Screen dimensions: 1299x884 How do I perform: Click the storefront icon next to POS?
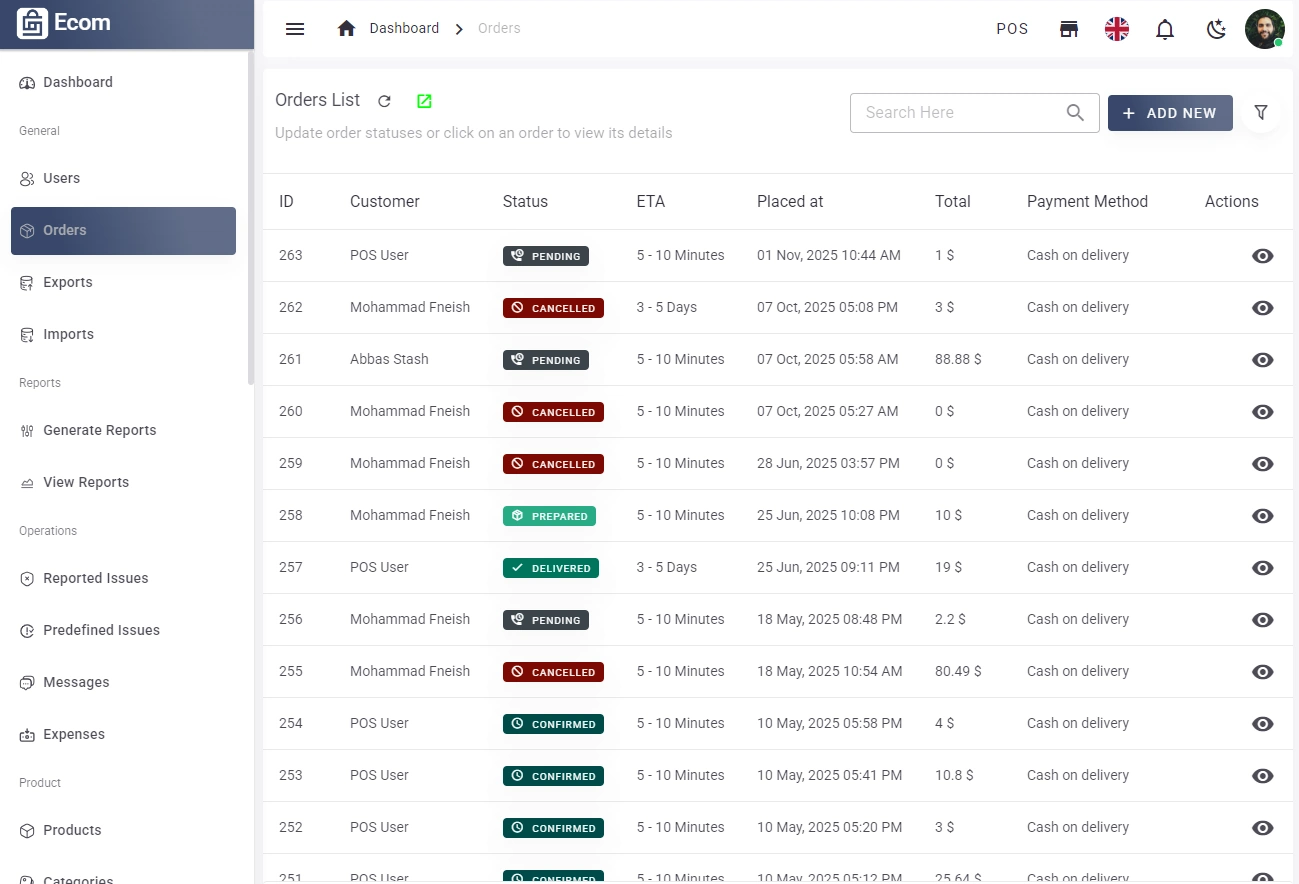pyautogui.click(x=1068, y=29)
